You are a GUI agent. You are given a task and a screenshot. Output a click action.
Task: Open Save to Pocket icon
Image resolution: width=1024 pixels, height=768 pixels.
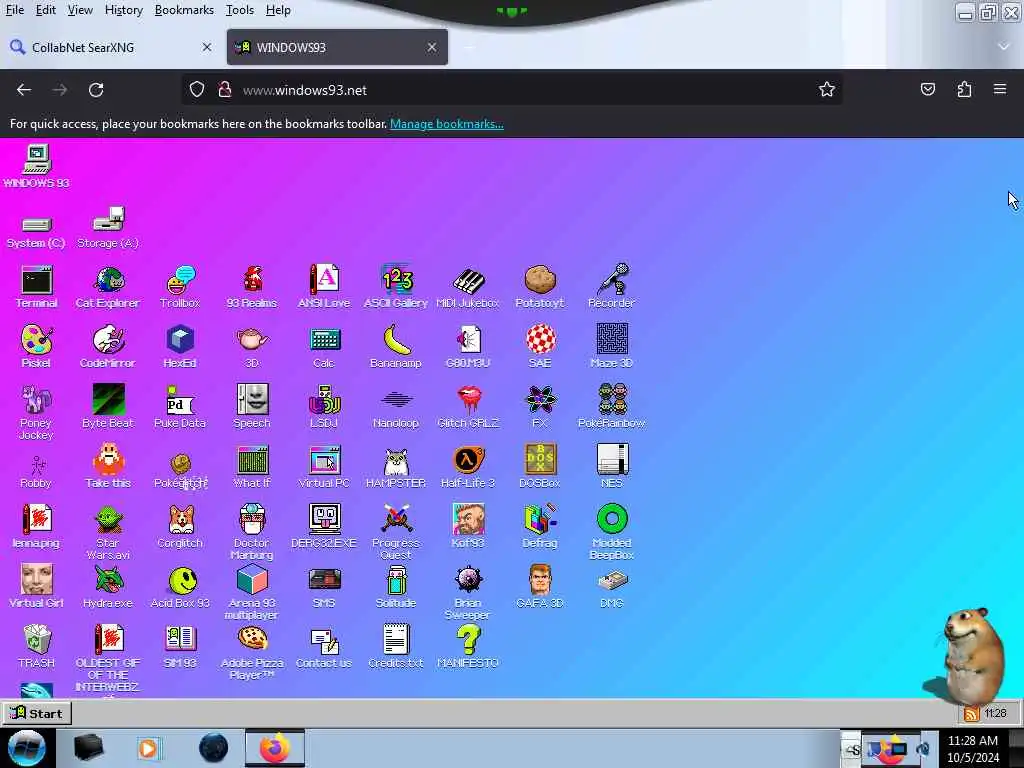tap(927, 89)
